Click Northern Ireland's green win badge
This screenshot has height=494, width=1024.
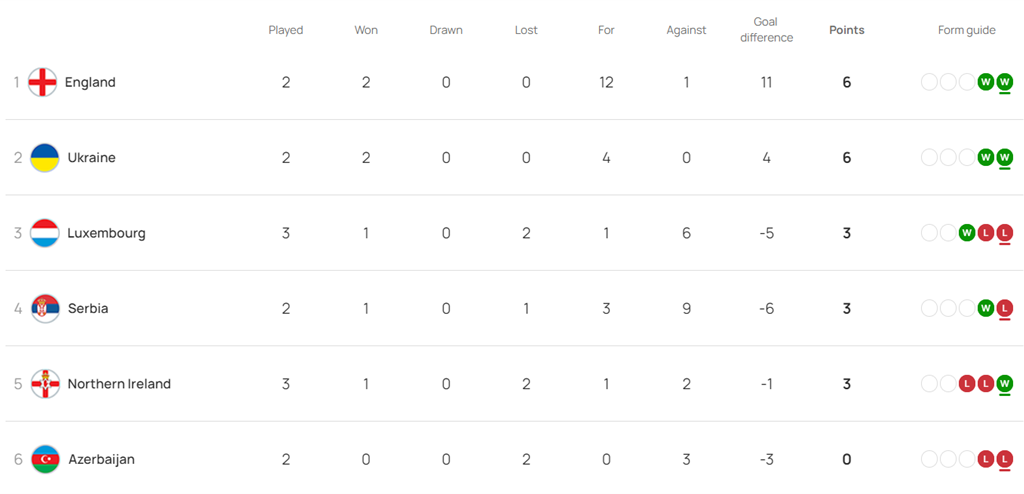click(1005, 384)
